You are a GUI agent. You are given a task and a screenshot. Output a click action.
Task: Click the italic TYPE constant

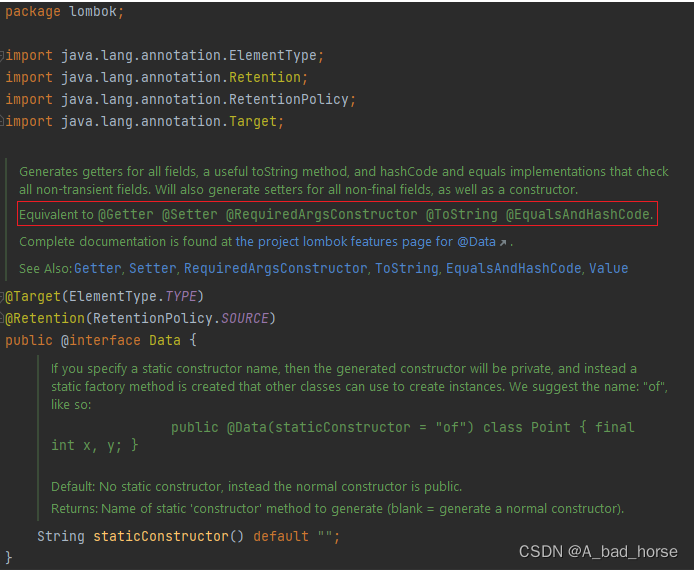181,296
